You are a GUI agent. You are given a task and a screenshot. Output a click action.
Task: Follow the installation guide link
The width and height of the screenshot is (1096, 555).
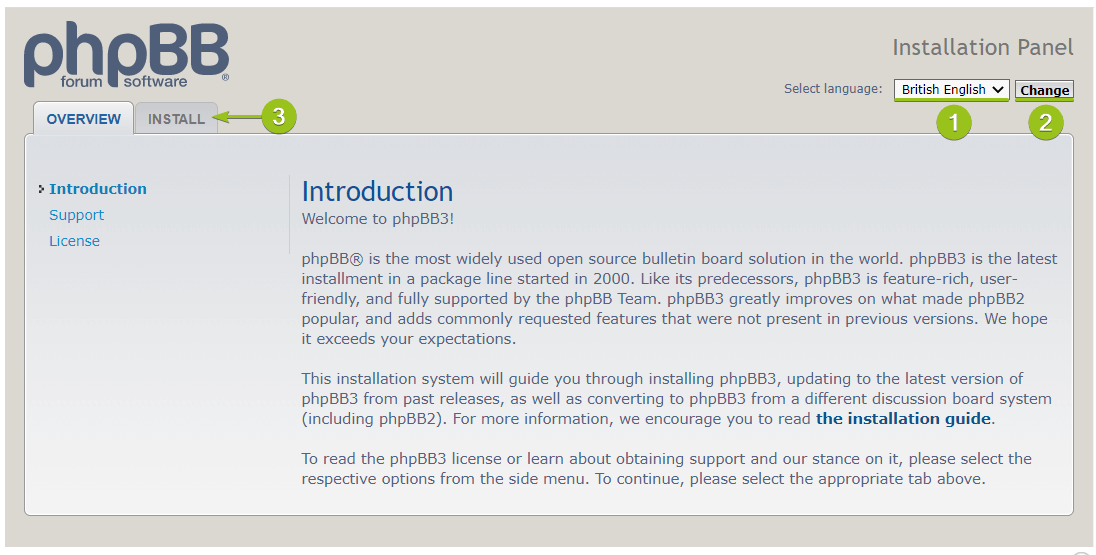pyautogui.click(x=903, y=419)
